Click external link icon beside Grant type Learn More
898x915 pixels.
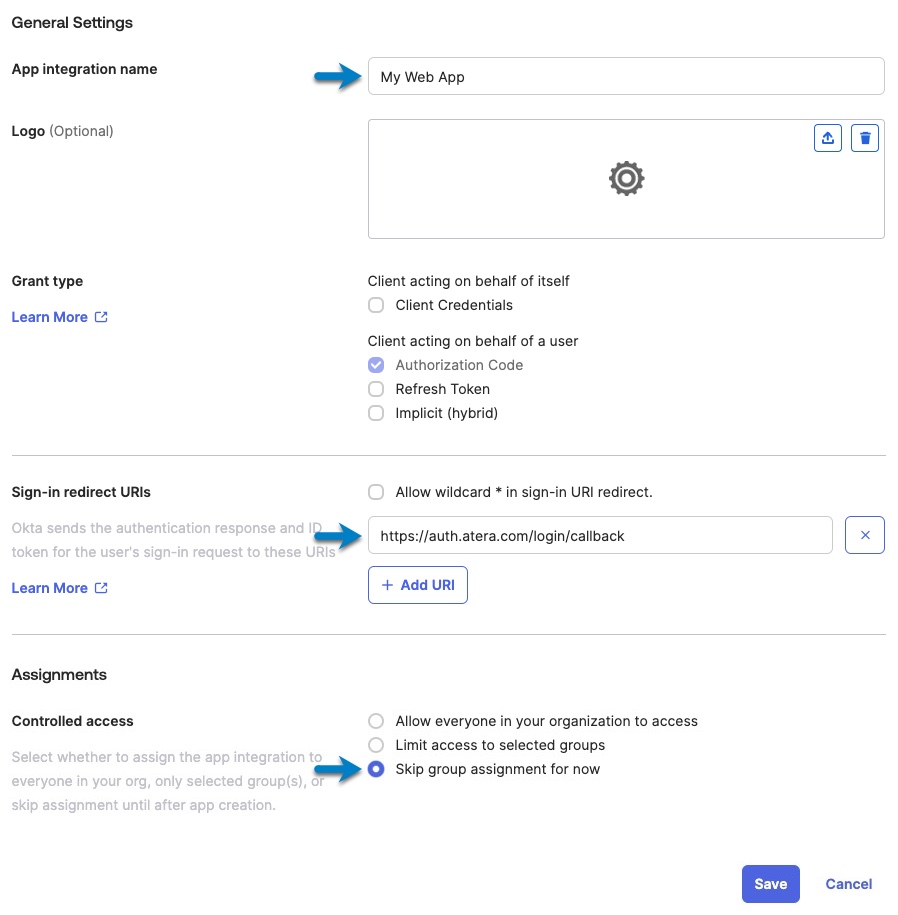[x=101, y=317]
